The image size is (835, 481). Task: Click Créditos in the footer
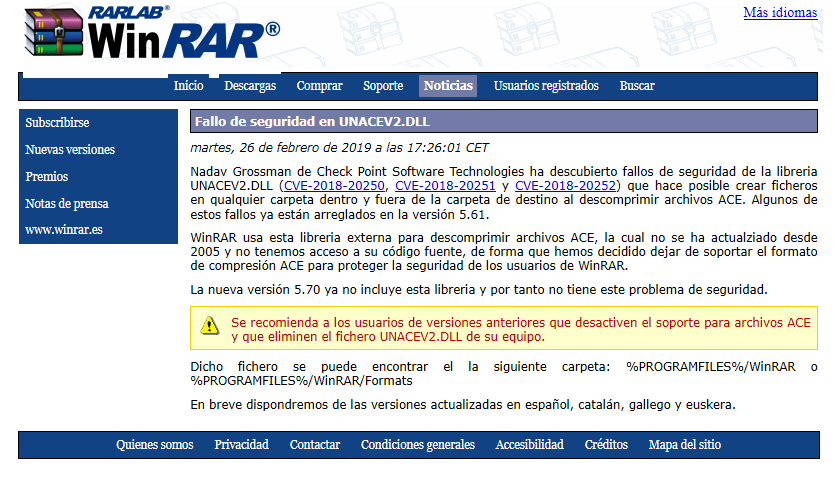point(607,445)
